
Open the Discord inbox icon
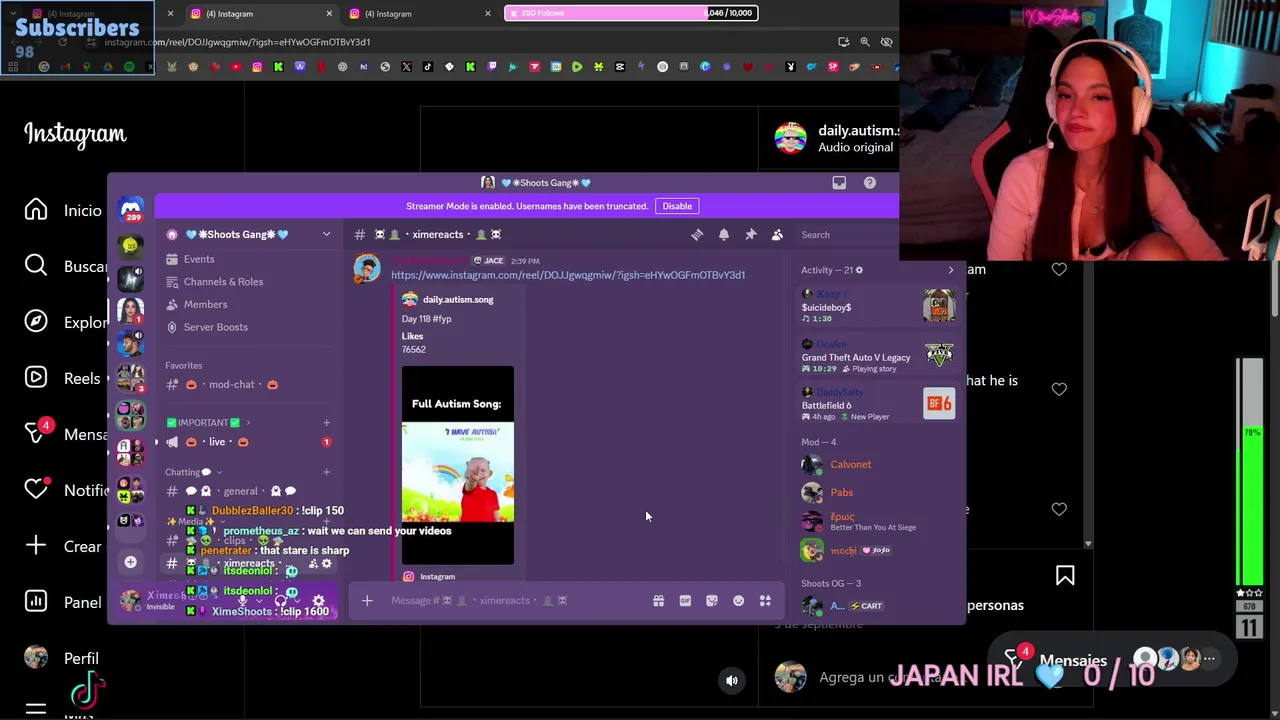[x=839, y=183]
